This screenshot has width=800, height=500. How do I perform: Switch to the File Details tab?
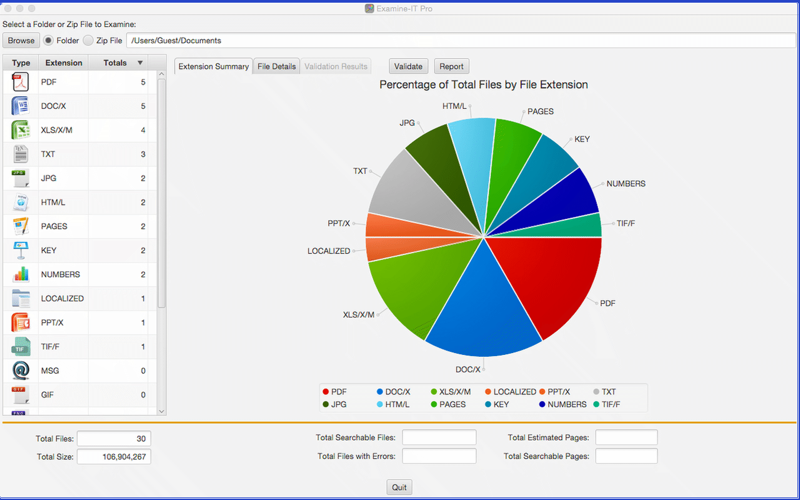pos(277,66)
